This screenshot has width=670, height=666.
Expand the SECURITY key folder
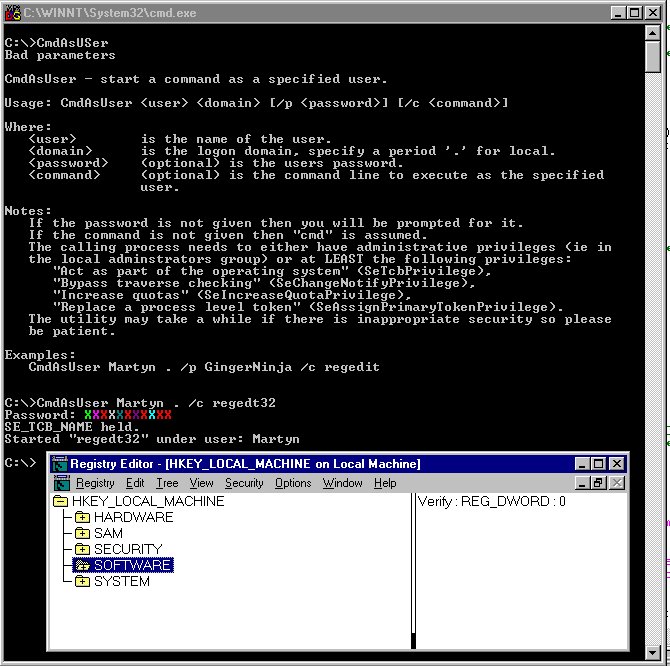point(82,549)
